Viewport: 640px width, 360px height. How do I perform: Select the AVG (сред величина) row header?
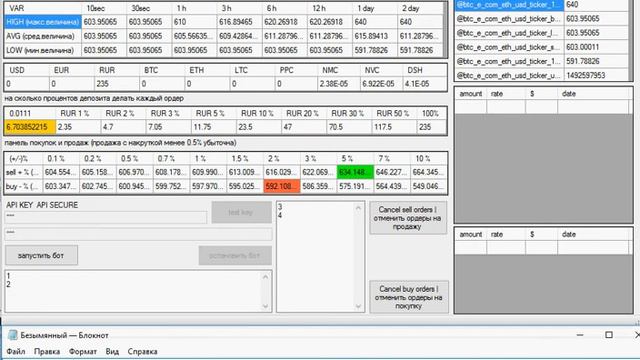tap(43, 36)
